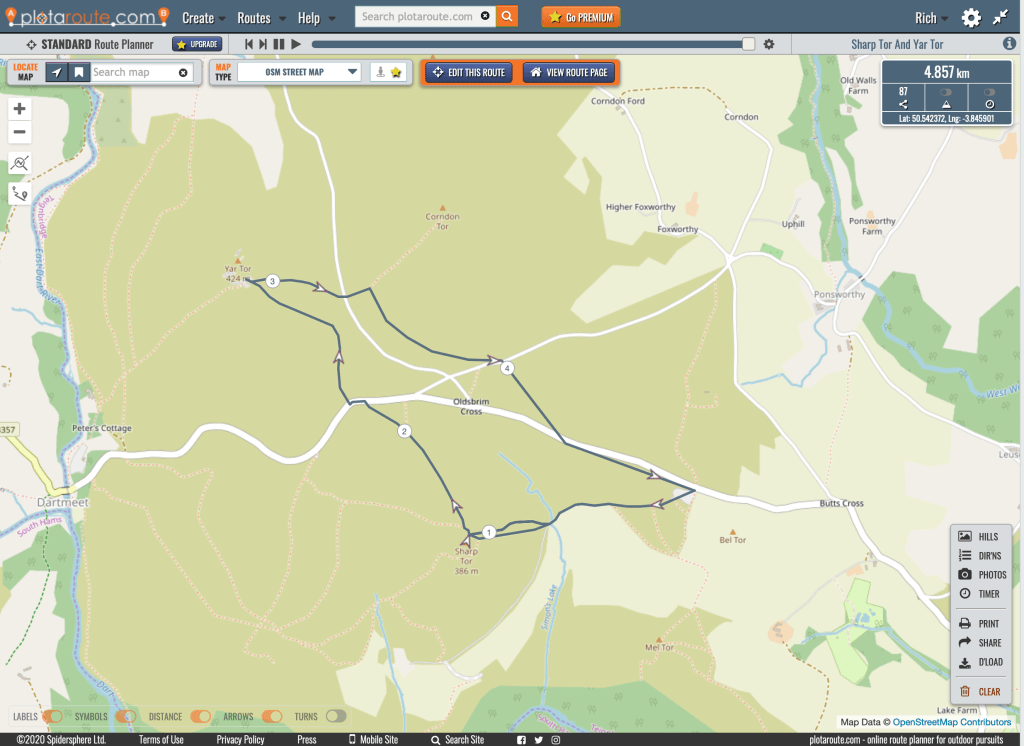The image size is (1024, 746).
Task: Click the route info icon
Action: tap(1009, 44)
